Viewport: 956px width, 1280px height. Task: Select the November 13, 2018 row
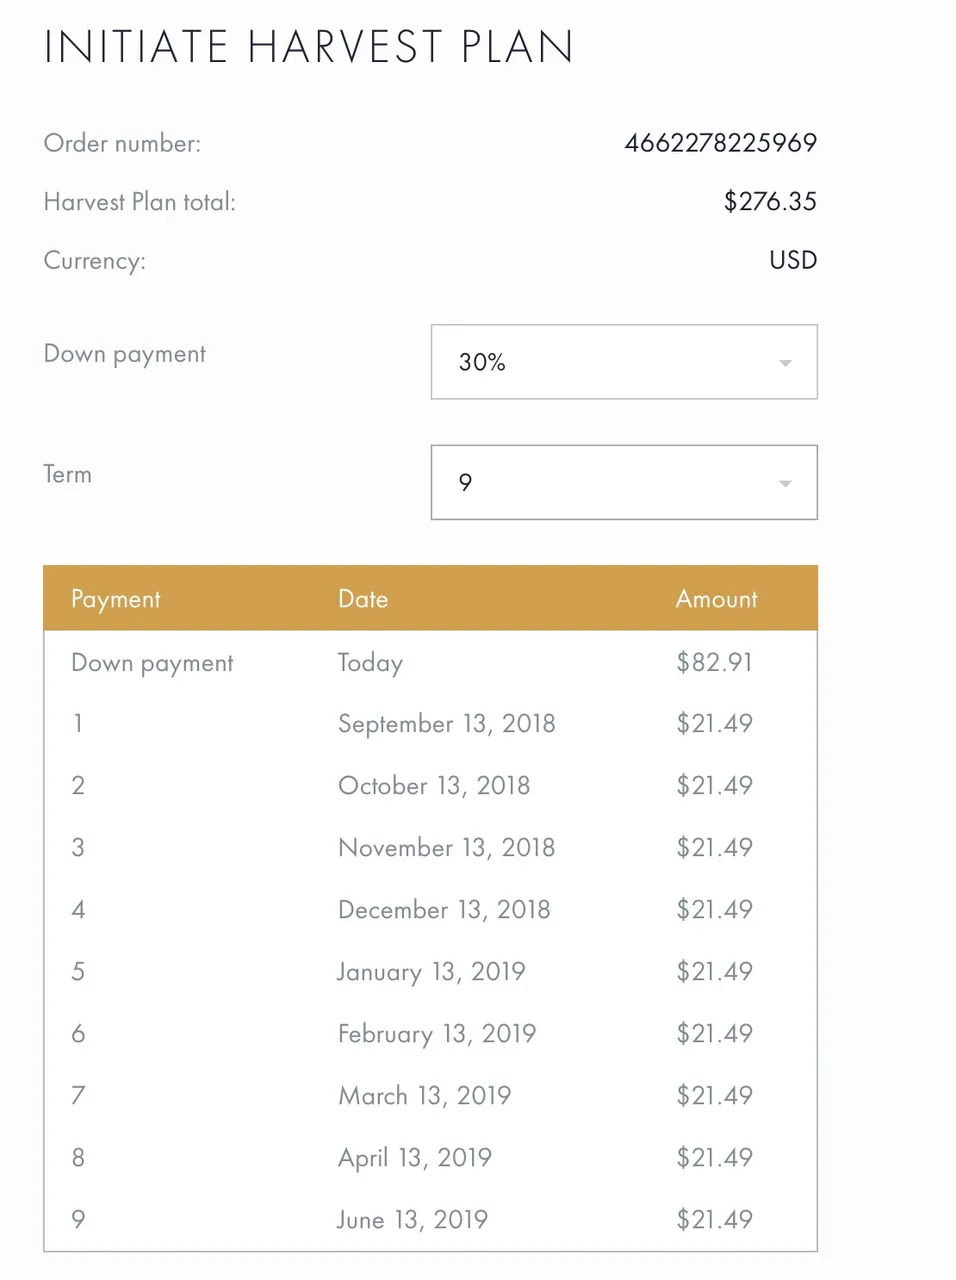(430, 848)
